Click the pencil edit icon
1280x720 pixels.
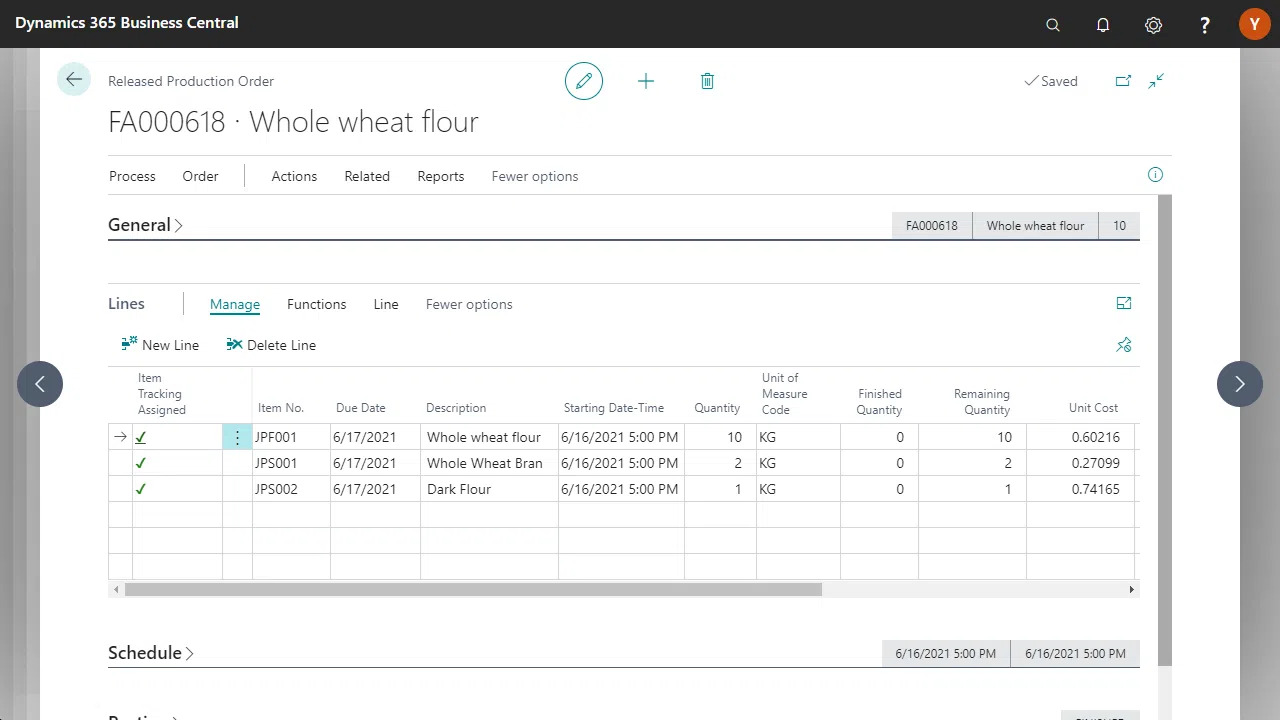tap(584, 81)
